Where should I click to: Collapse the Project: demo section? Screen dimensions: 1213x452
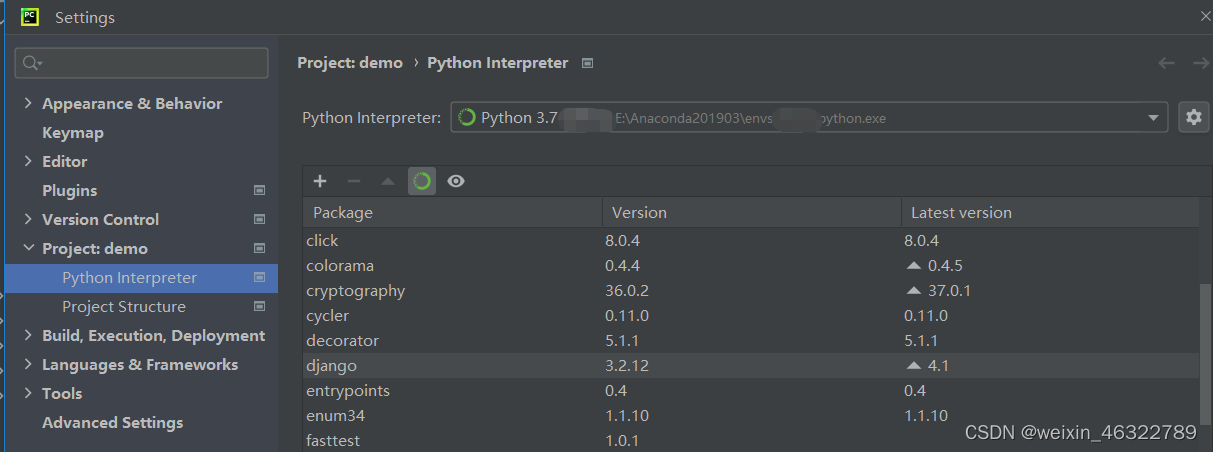28,249
